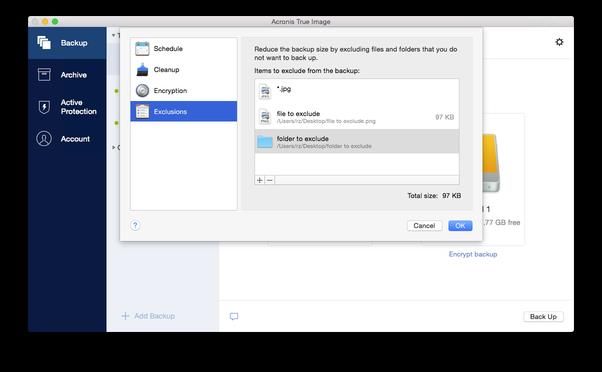Image resolution: width=602 pixels, height=372 pixels.
Task: Open settings gear icon
Action: tap(559, 42)
